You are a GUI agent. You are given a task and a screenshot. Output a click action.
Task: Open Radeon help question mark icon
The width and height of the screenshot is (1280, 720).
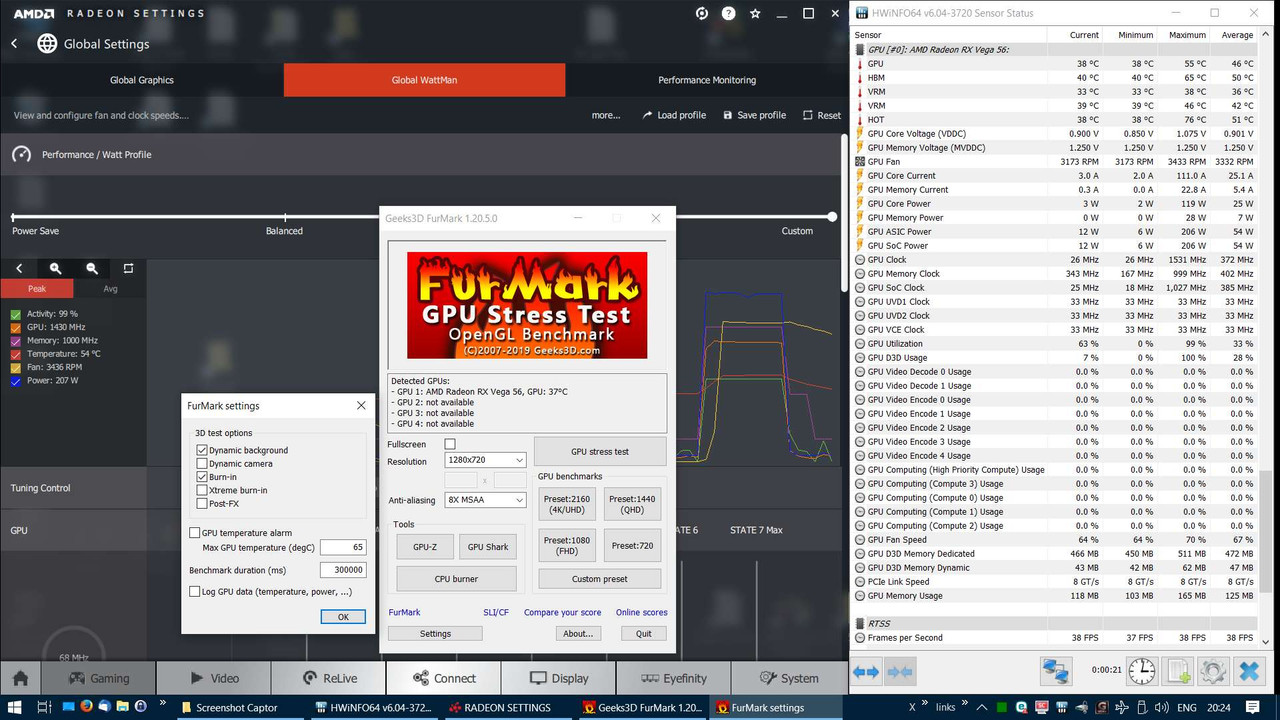pos(728,14)
